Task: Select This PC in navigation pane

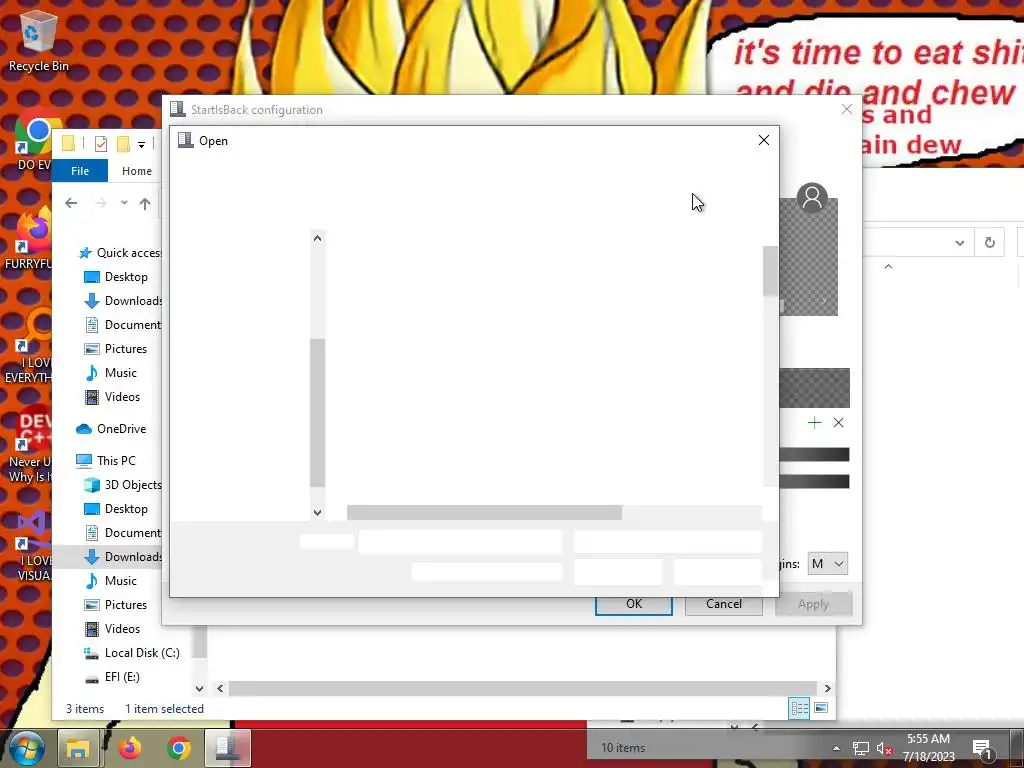Action: 106,460
